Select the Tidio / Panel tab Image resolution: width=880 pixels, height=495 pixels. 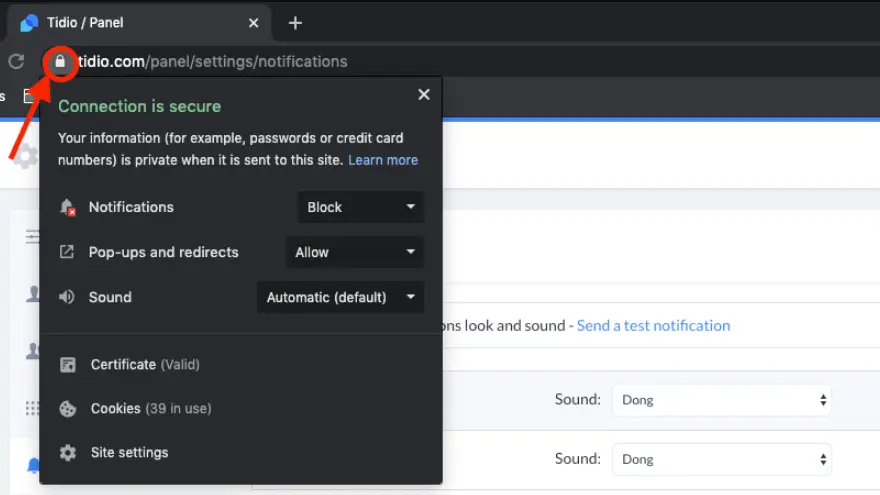[138, 23]
